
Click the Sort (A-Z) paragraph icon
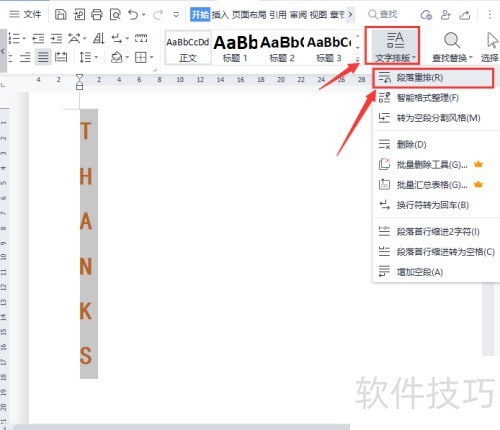pos(99,39)
